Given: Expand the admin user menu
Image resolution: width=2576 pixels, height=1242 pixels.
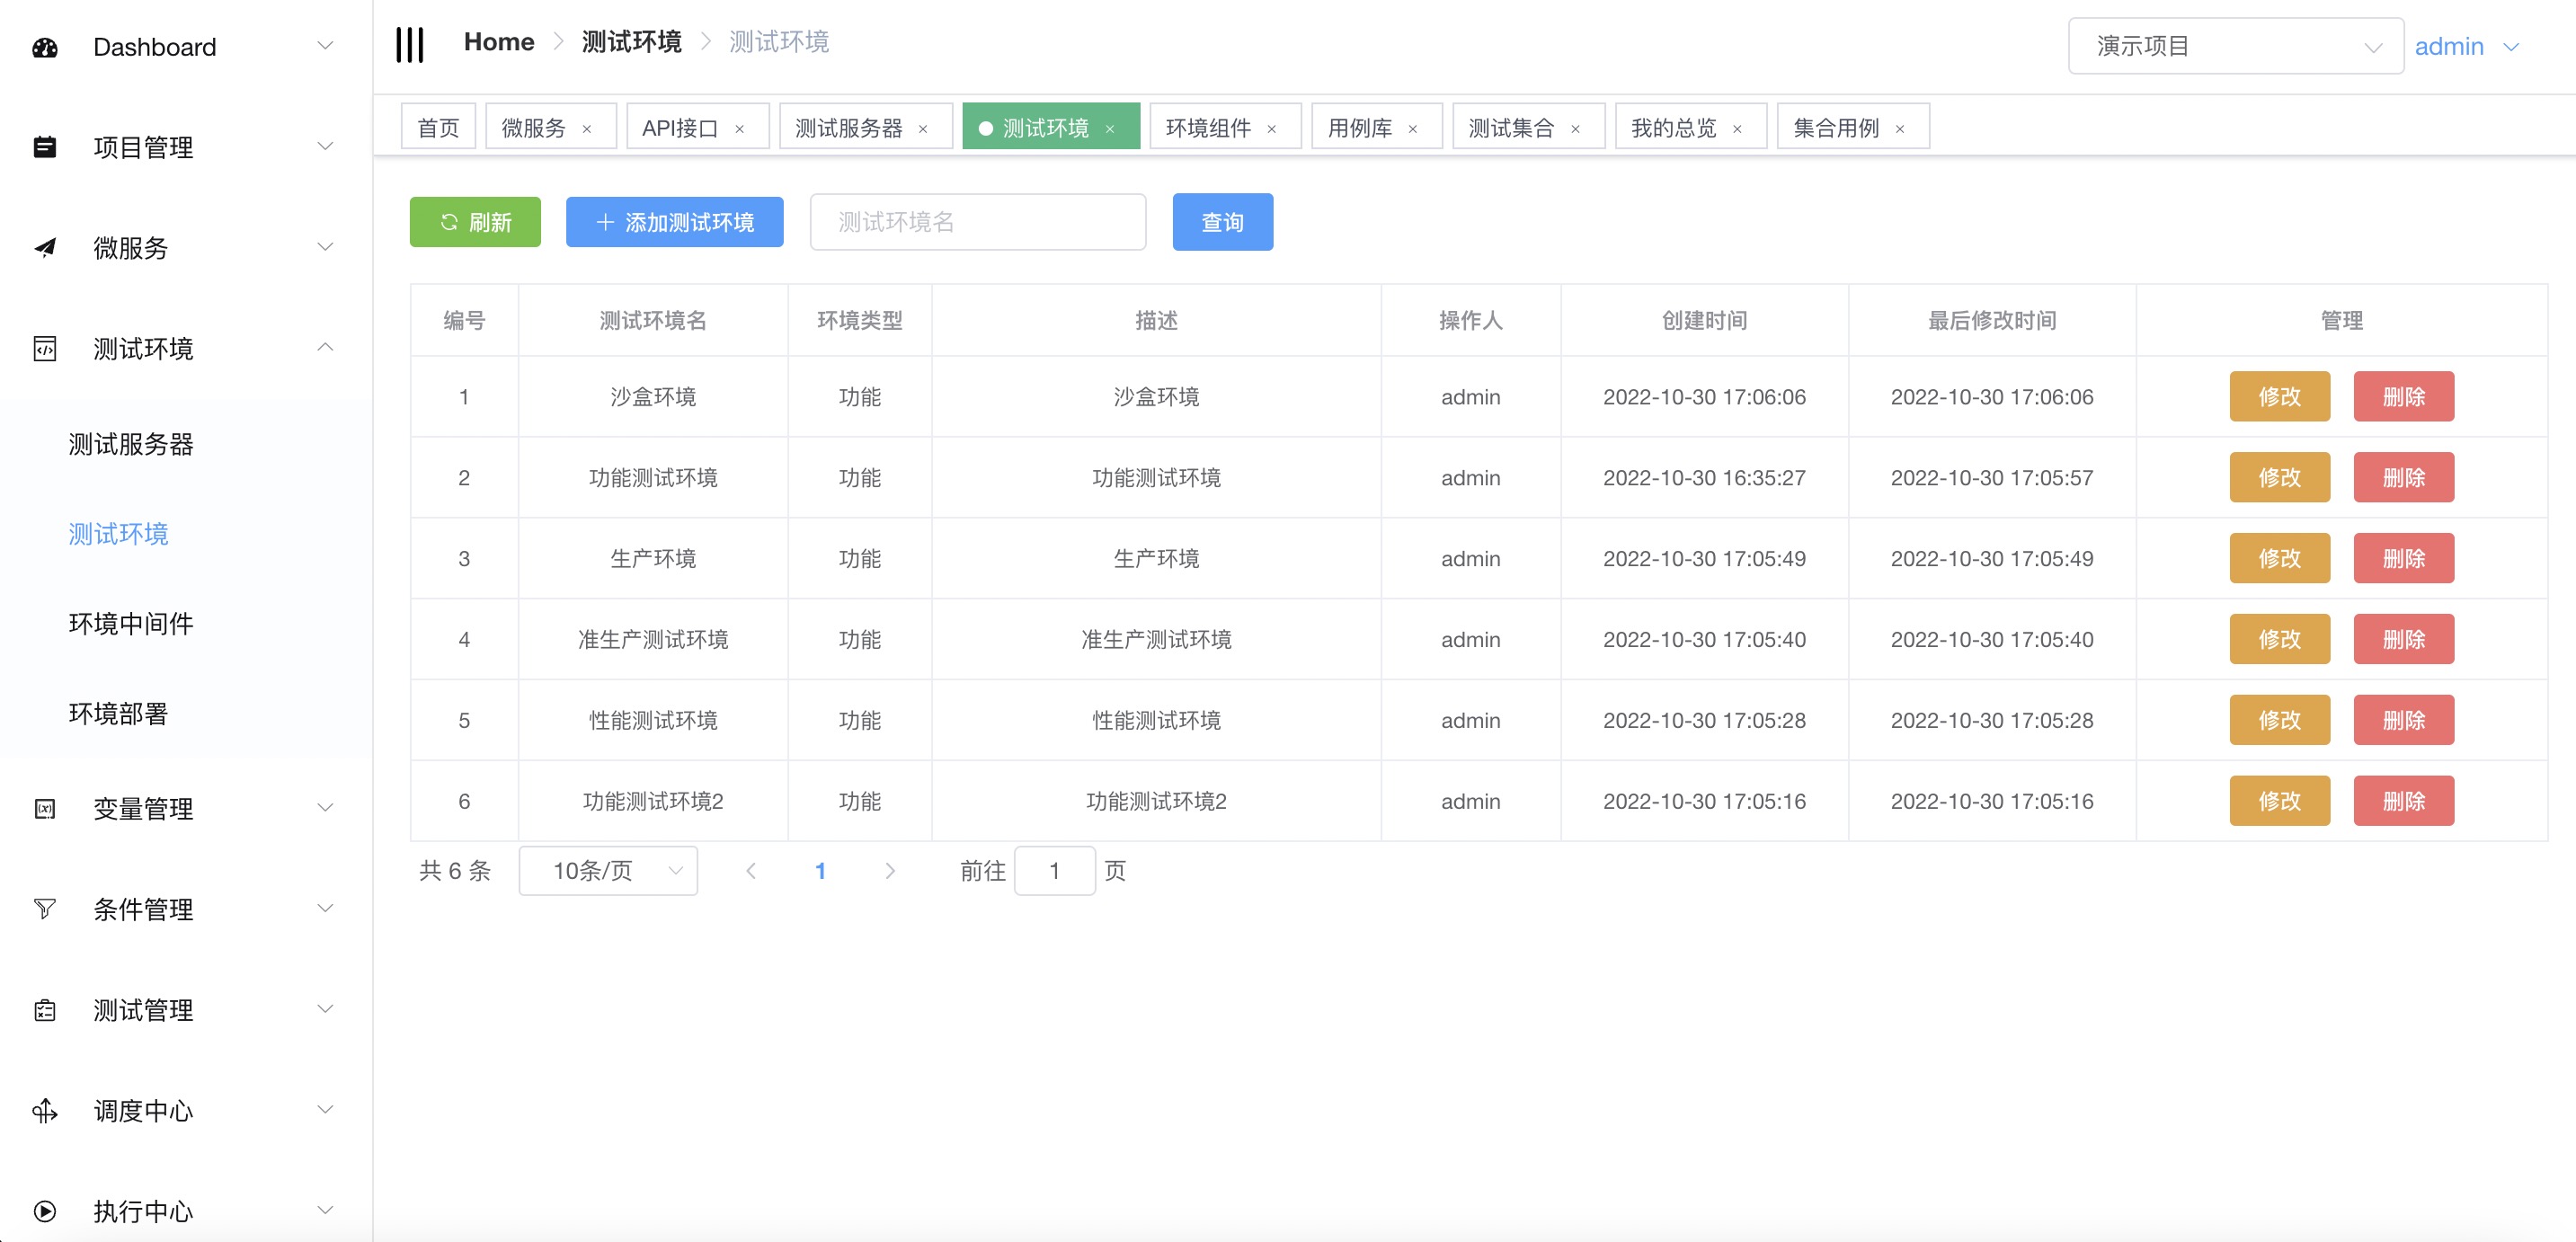Looking at the screenshot, I should [2466, 46].
